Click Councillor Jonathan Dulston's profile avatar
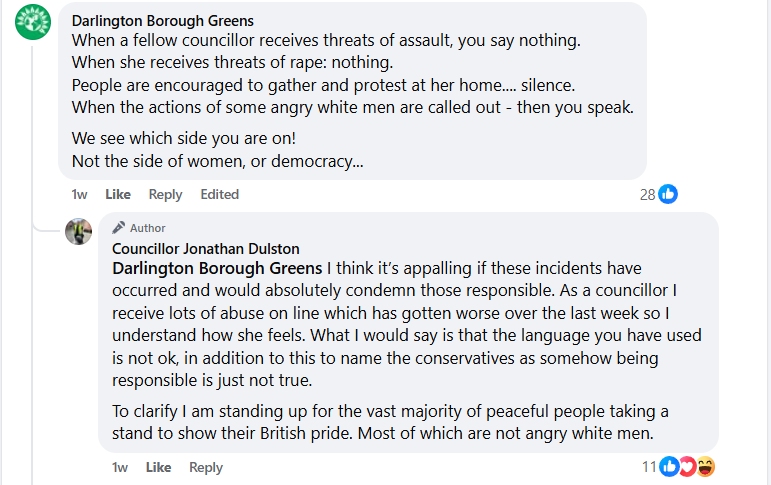The height and width of the screenshot is (485, 771). (79, 232)
